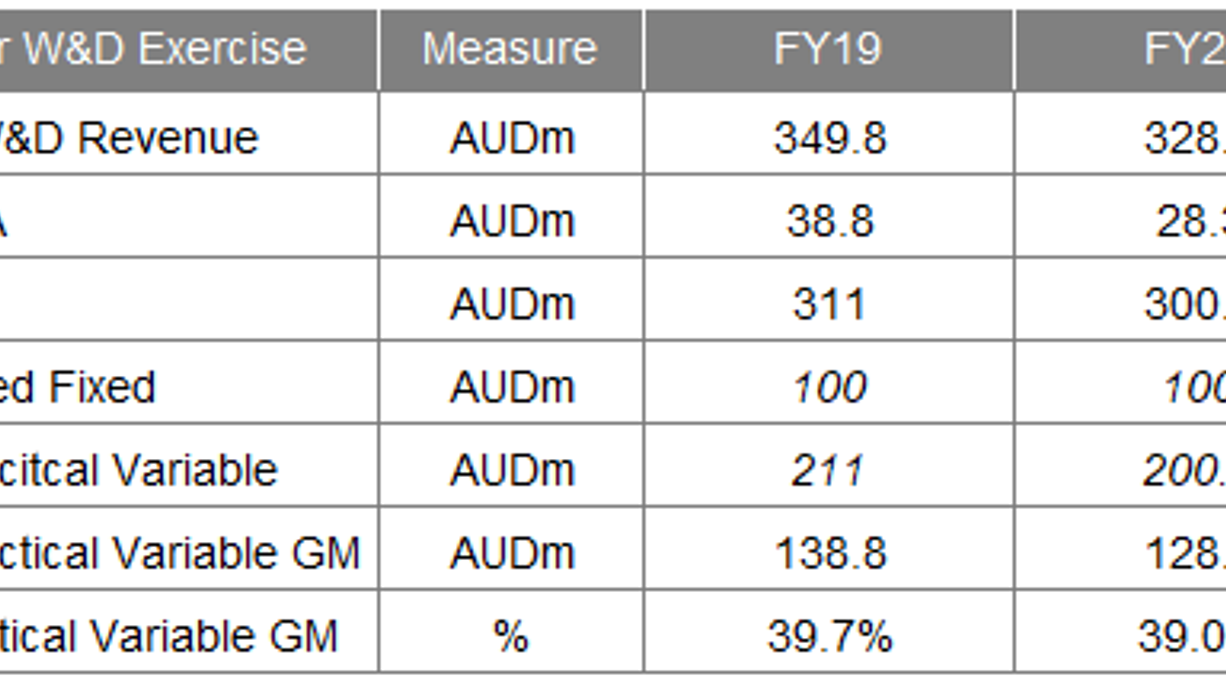The width and height of the screenshot is (1226, 690).
Task: Select the 39.7% percentage cell
Action: tap(829, 635)
